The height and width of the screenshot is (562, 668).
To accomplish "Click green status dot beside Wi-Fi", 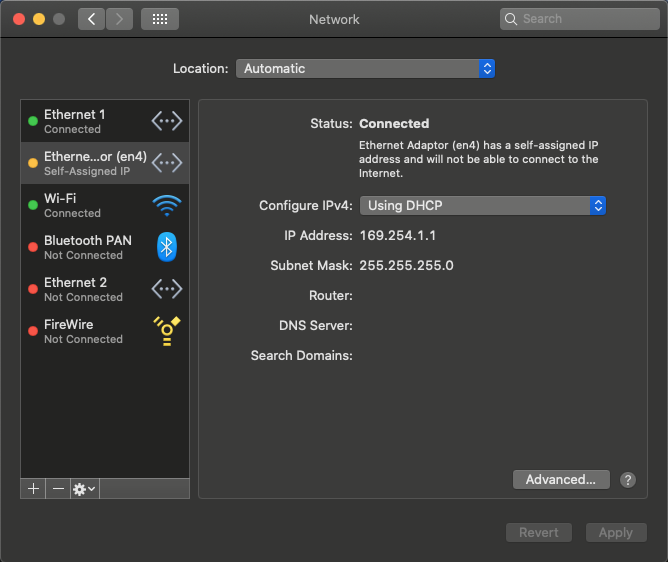I will point(33,205).
